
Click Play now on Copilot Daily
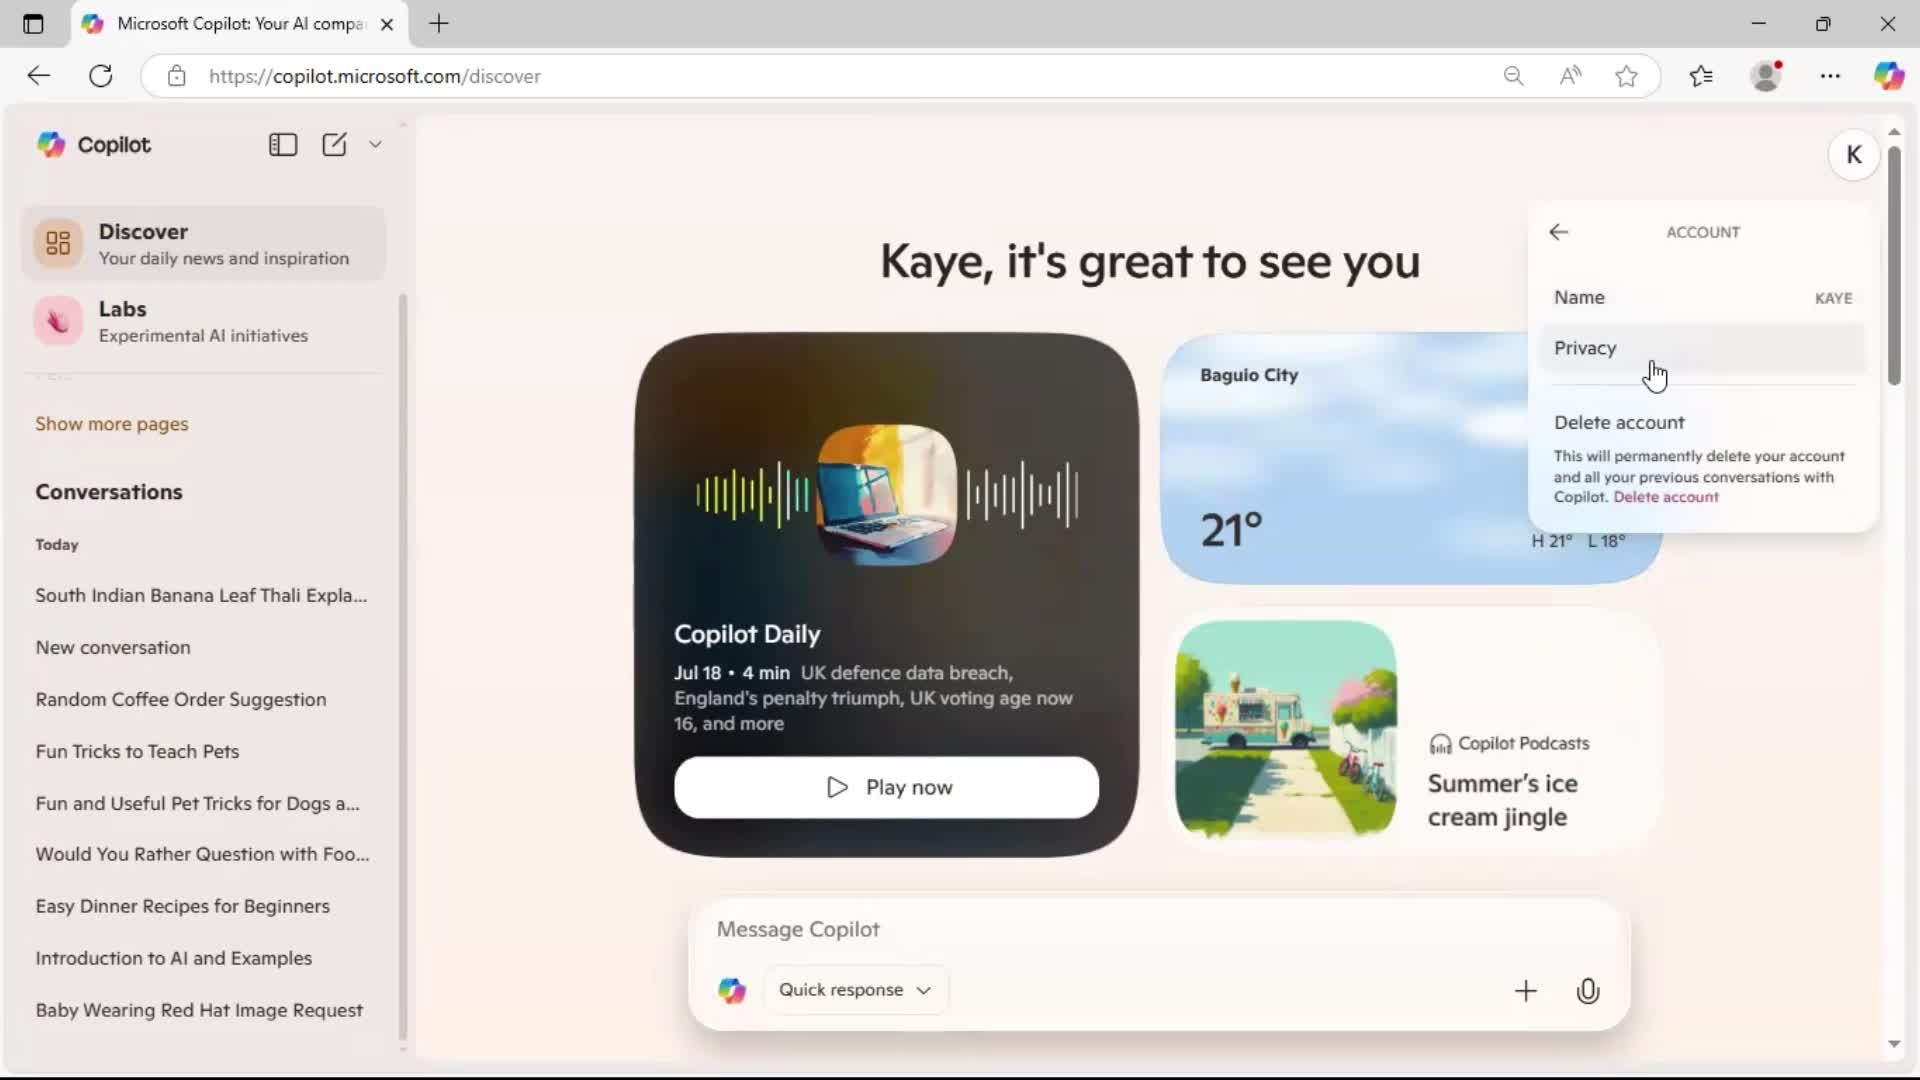pos(886,787)
